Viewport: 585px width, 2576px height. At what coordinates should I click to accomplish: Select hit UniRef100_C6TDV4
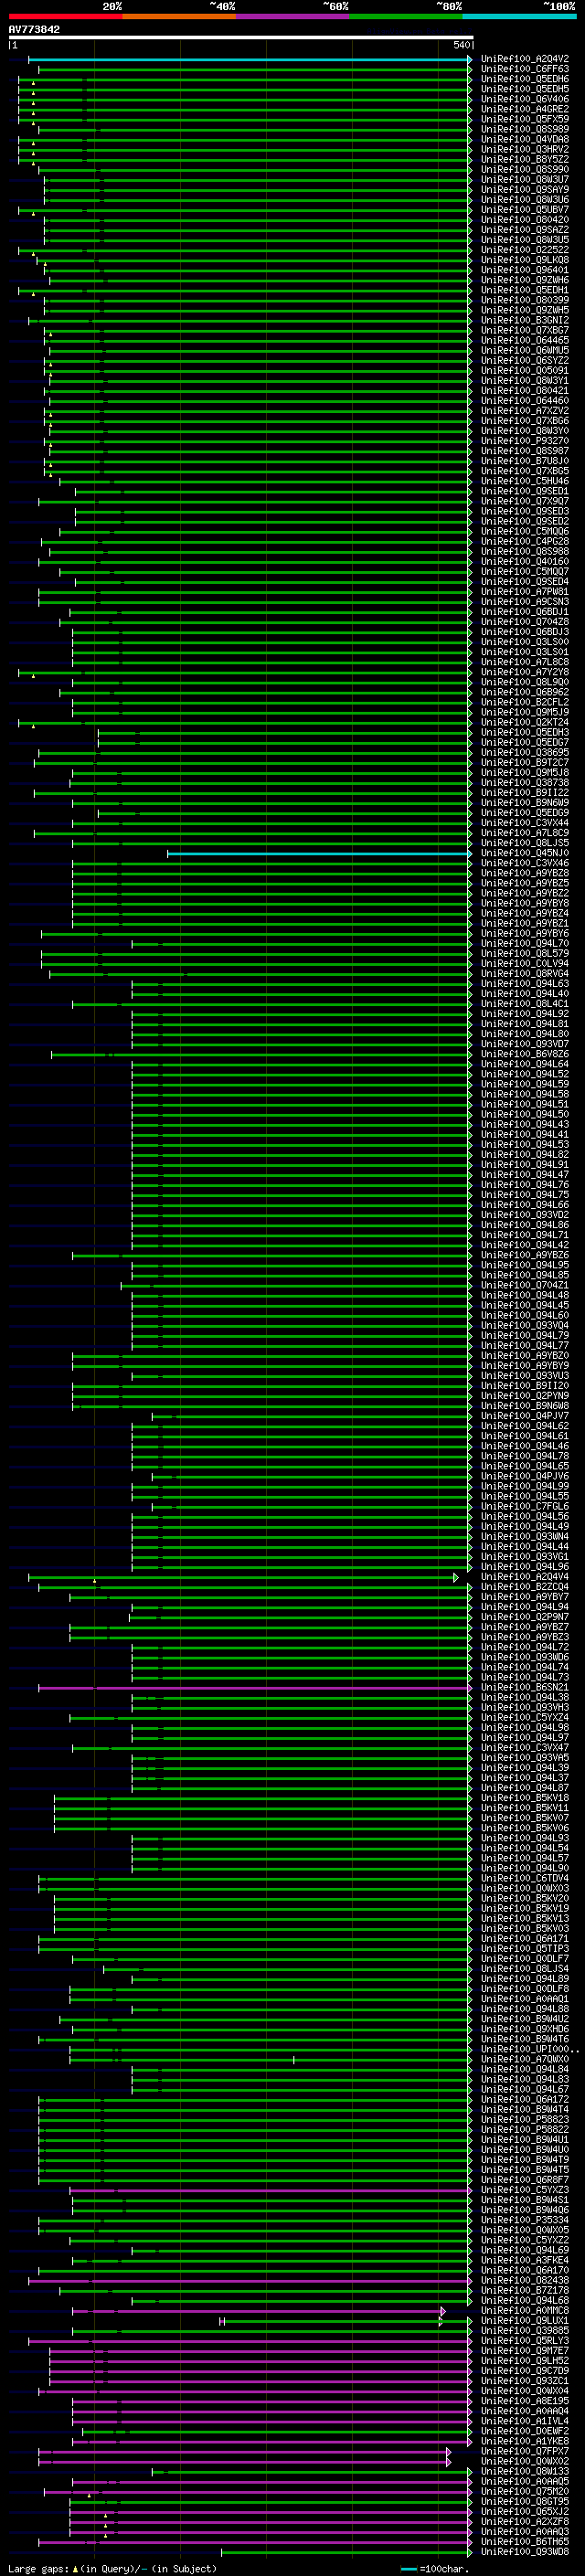coord(525,1878)
